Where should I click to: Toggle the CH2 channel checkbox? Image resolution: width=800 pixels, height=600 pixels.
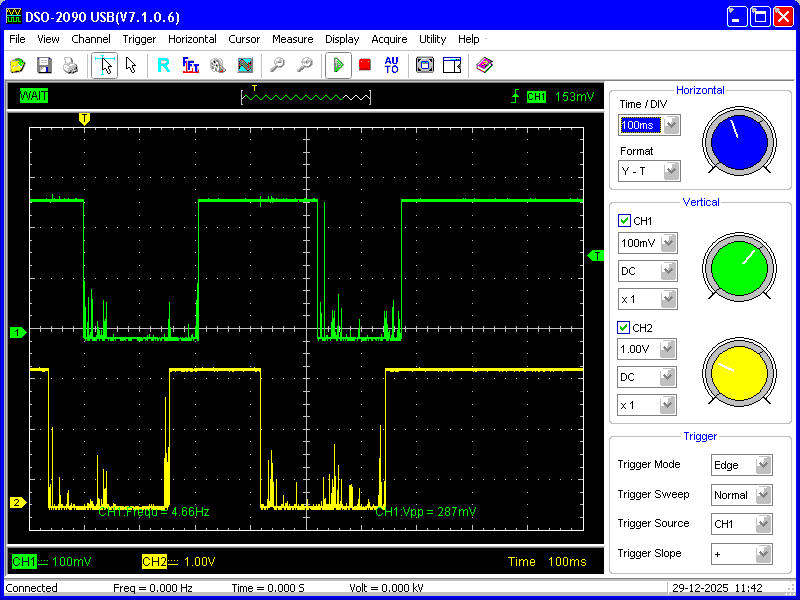click(x=625, y=327)
